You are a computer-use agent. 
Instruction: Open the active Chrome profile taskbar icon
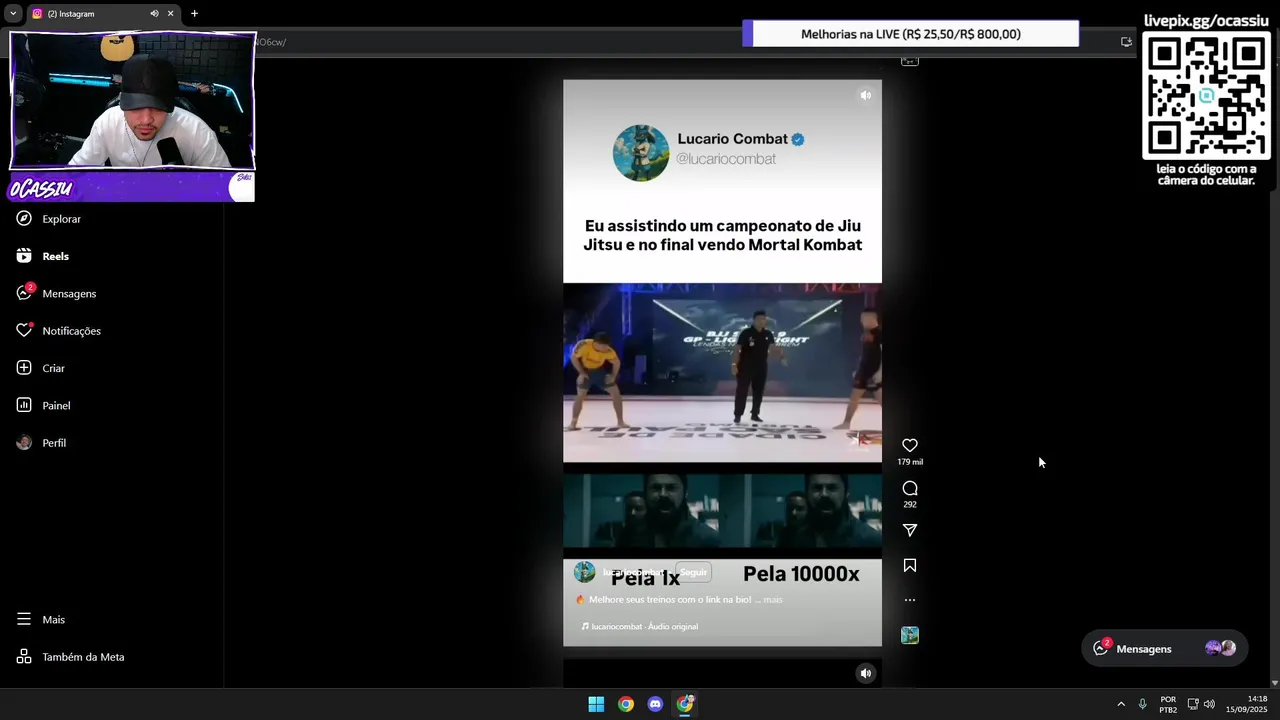685,704
